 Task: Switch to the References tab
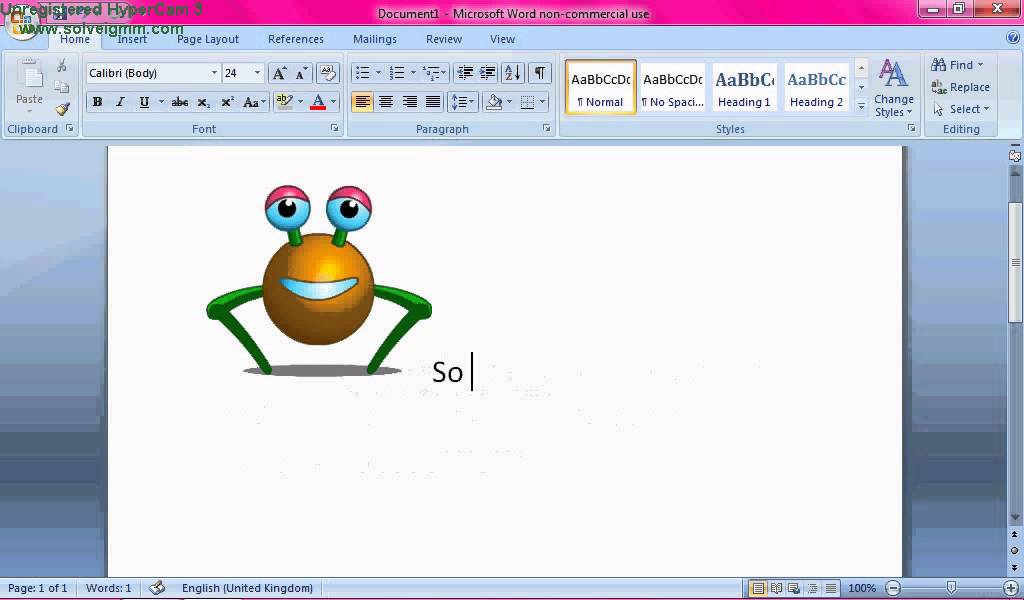(x=296, y=39)
